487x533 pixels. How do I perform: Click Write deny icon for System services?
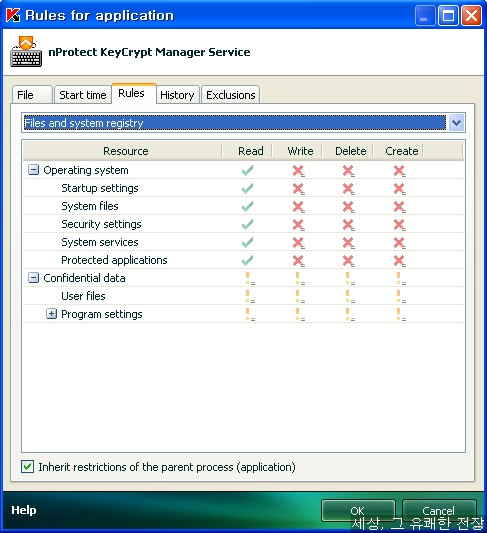(x=298, y=242)
